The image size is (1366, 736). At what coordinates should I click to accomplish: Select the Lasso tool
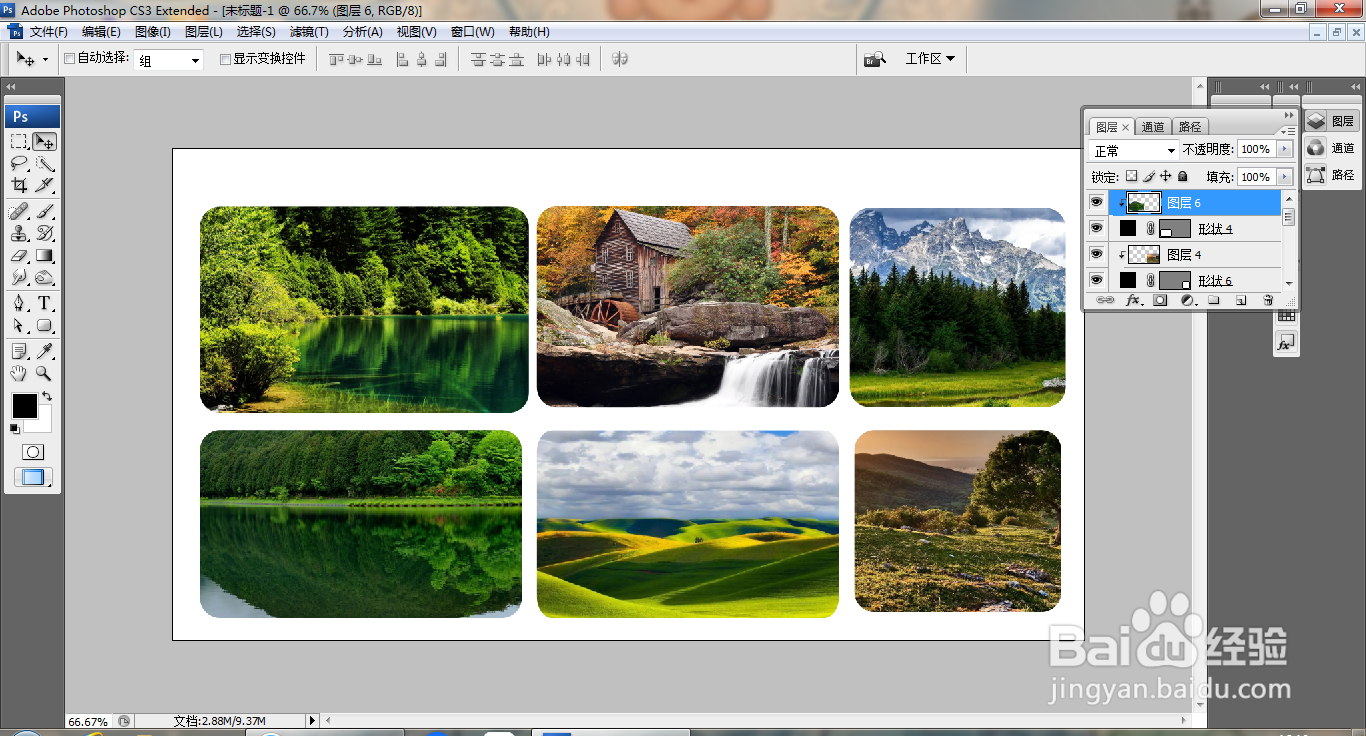19,163
